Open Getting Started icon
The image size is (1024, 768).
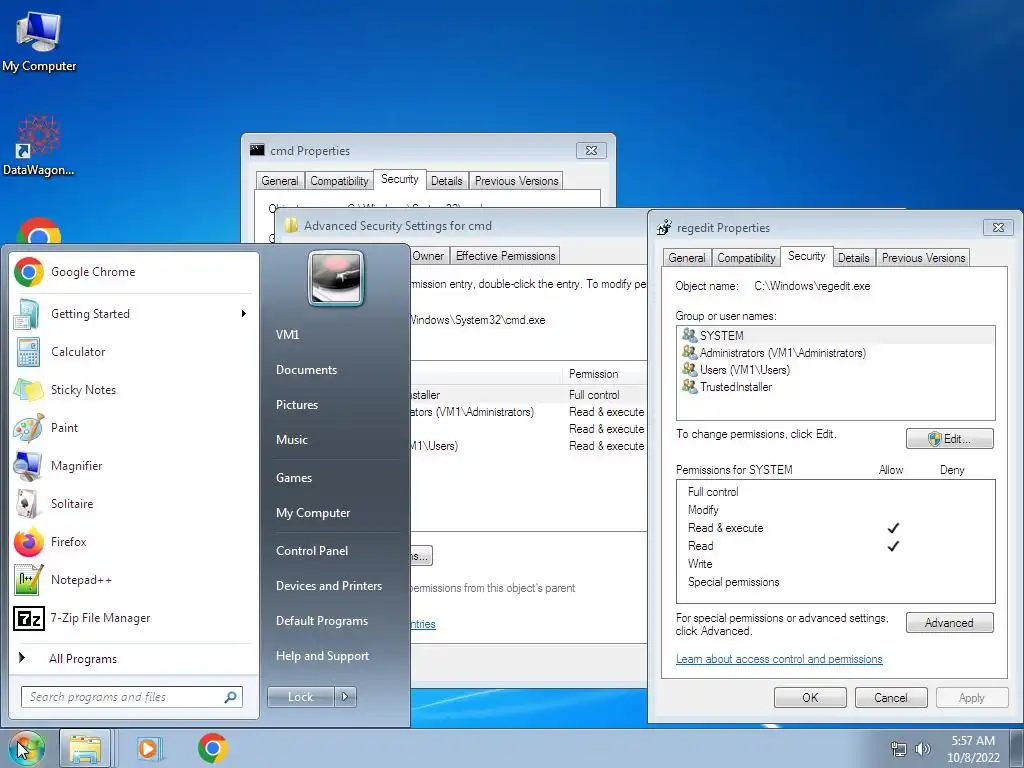coord(29,314)
